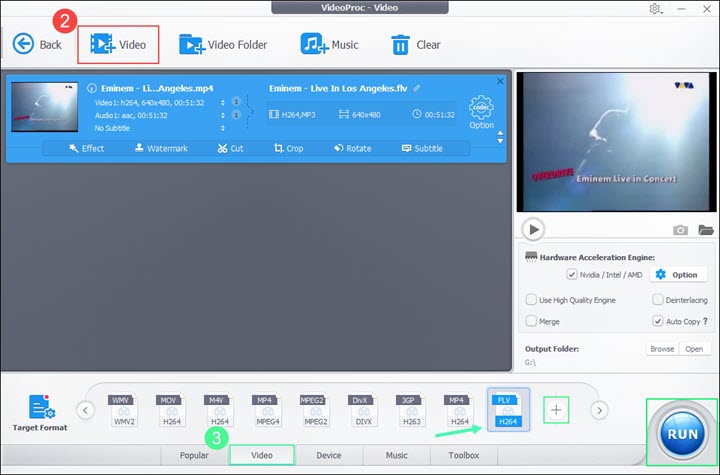
Task: Play the preview video
Action: tap(533, 229)
